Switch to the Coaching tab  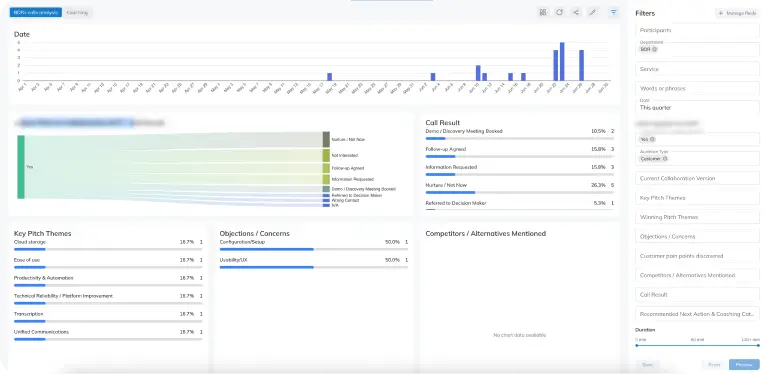click(77, 12)
